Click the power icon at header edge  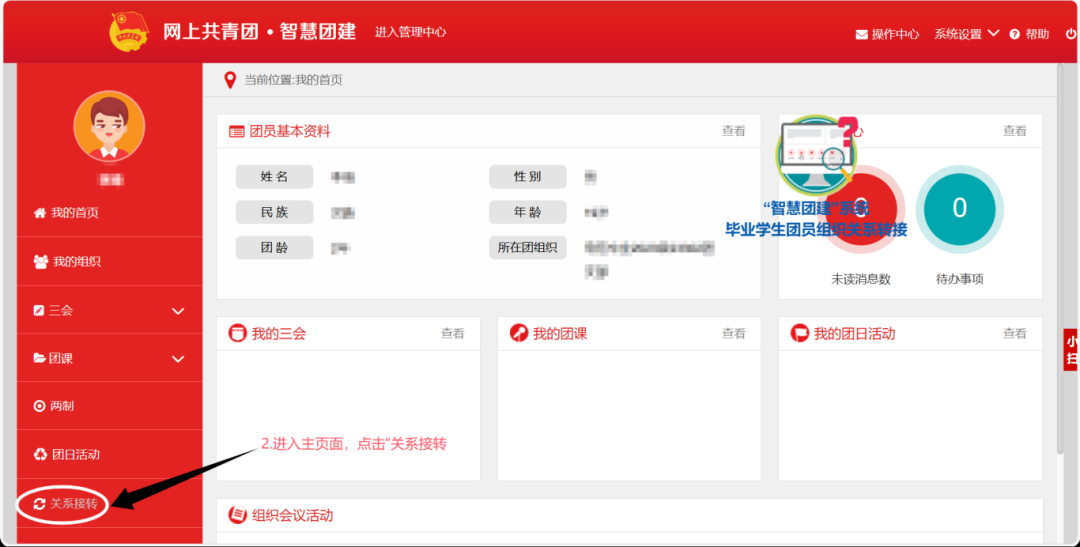point(1071,34)
